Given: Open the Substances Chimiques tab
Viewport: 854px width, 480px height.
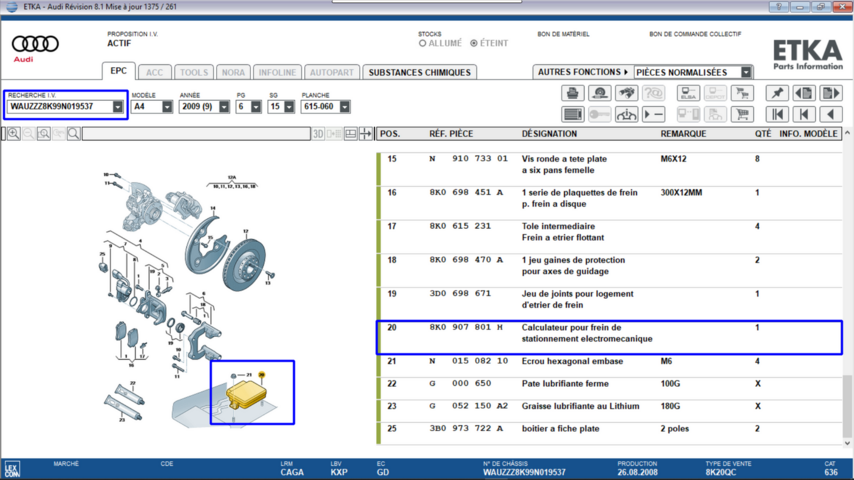Looking at the screenshot, I should tap(419, 72).
